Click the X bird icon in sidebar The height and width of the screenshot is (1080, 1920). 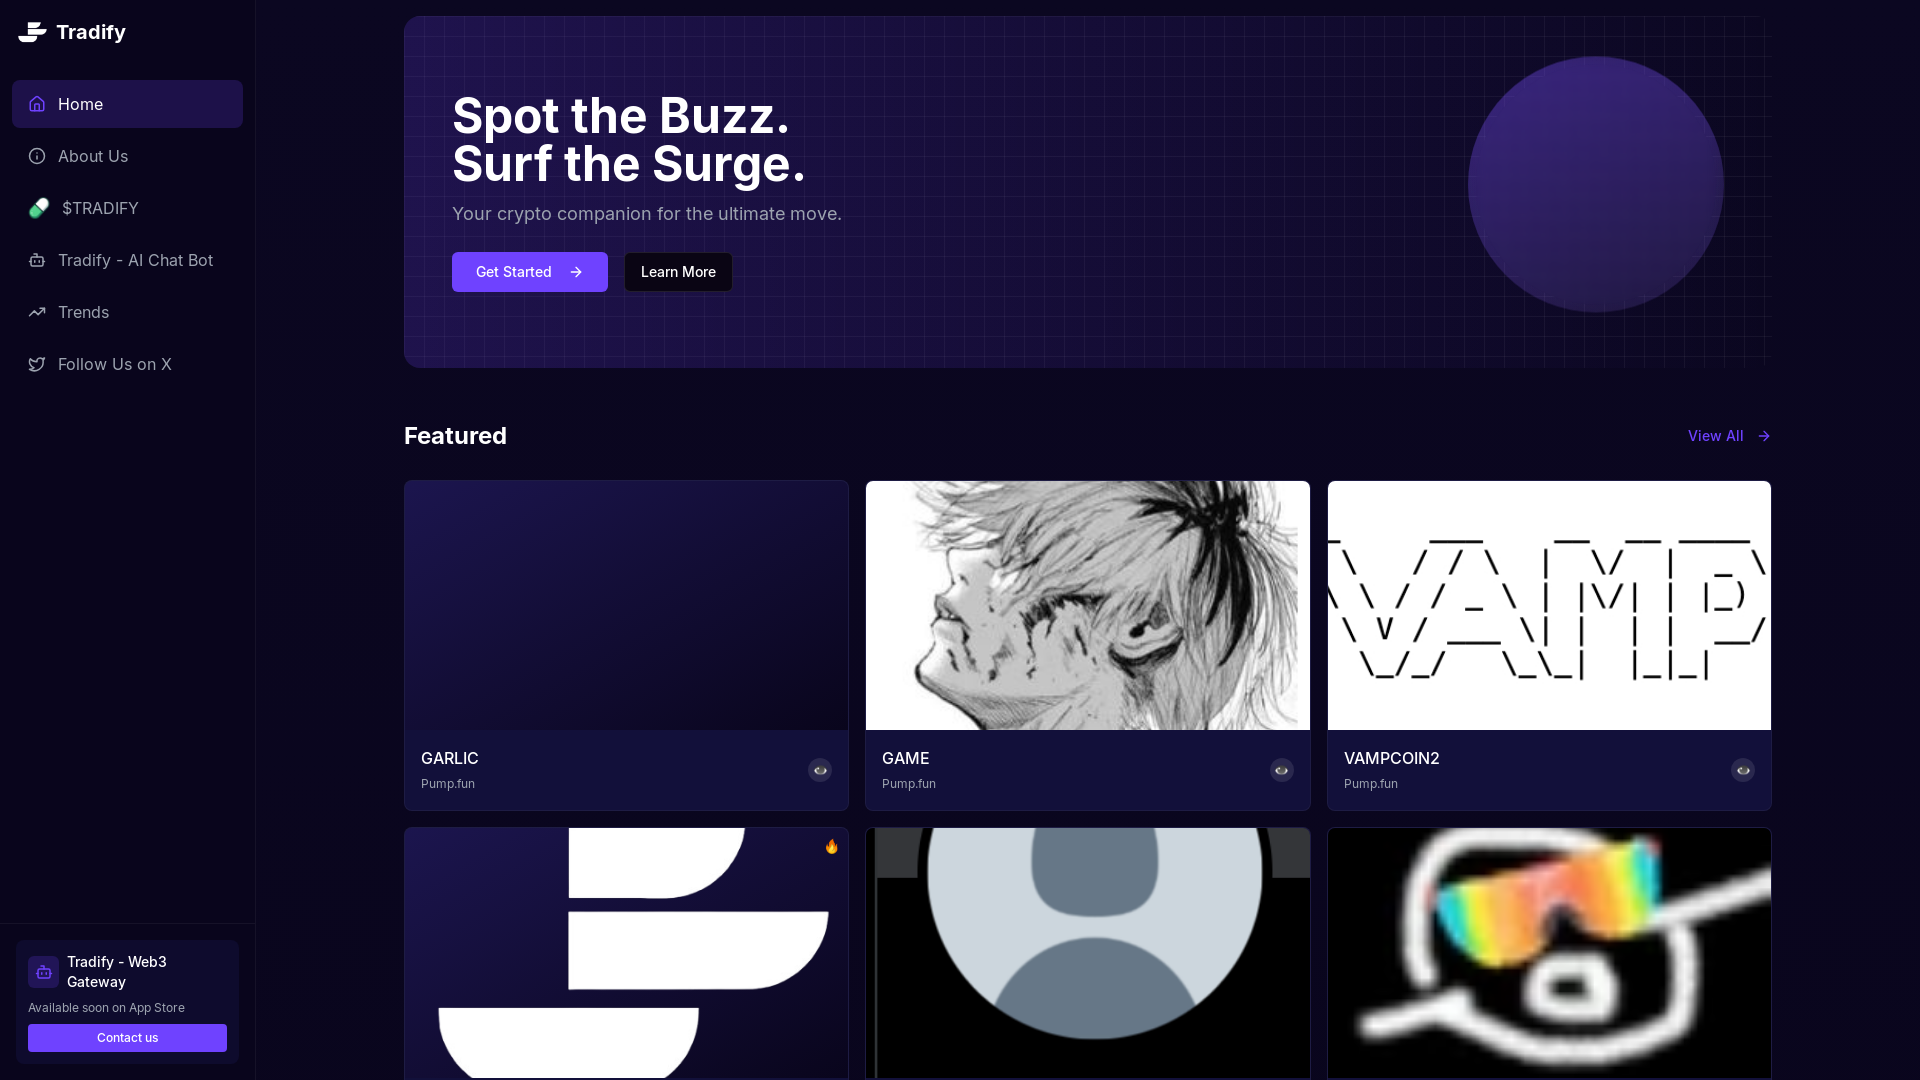tap(37, 364)
